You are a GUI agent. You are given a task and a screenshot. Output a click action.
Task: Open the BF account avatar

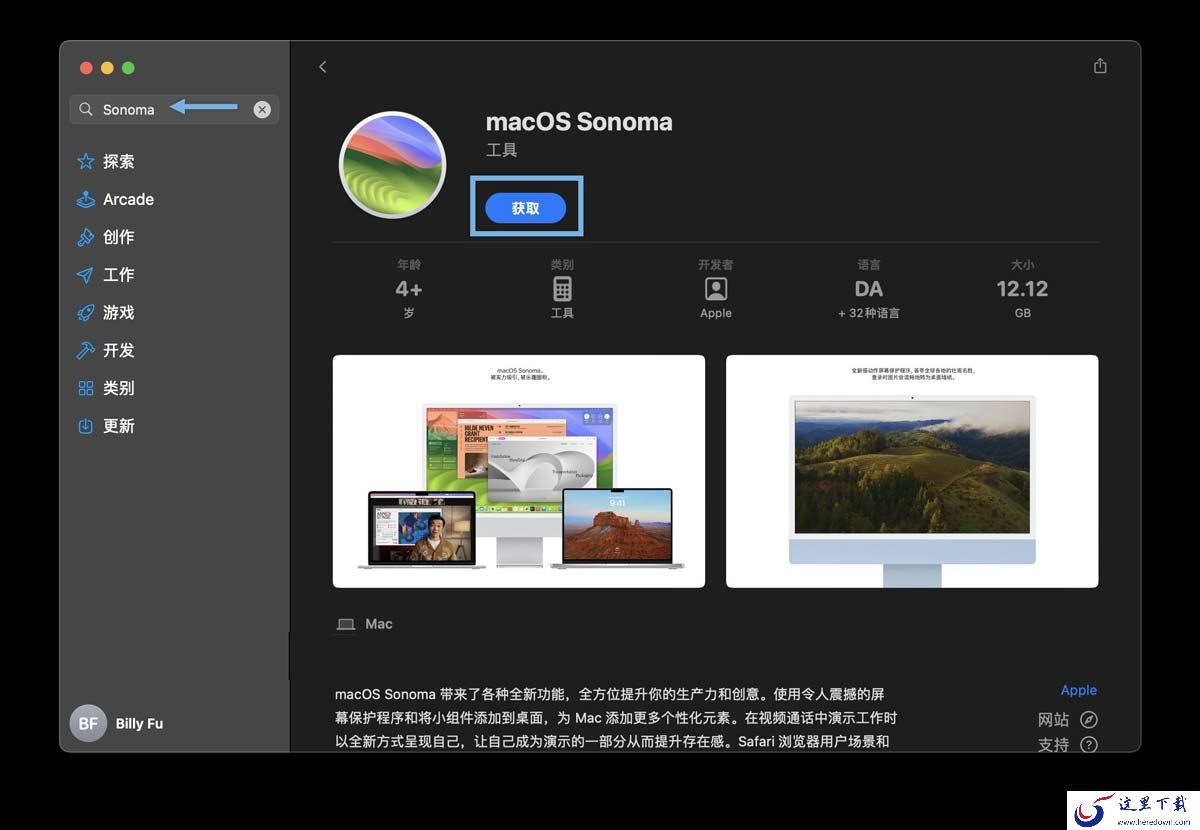click(88, 723)
